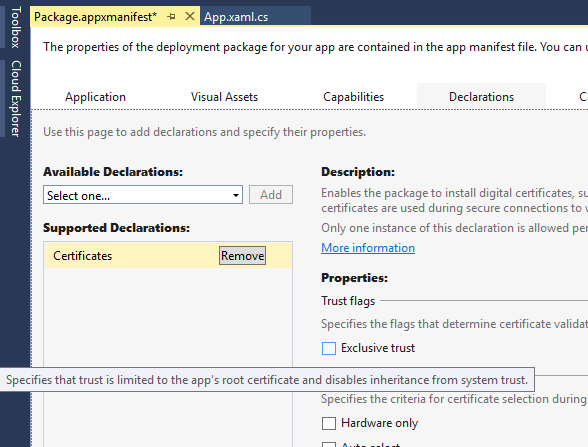Close the Package.appxmanifest tab
Image resolution: width=588 pixels, height=447 pixels.
tap(190, 16)
